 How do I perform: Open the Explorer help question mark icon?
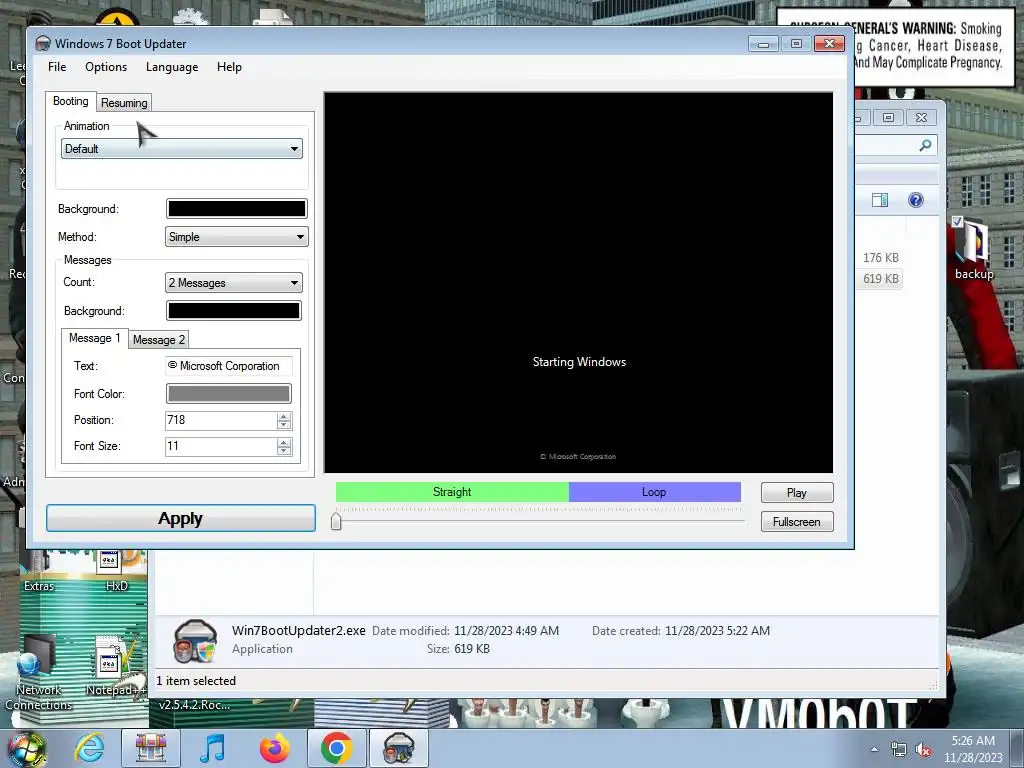(916, 200)
